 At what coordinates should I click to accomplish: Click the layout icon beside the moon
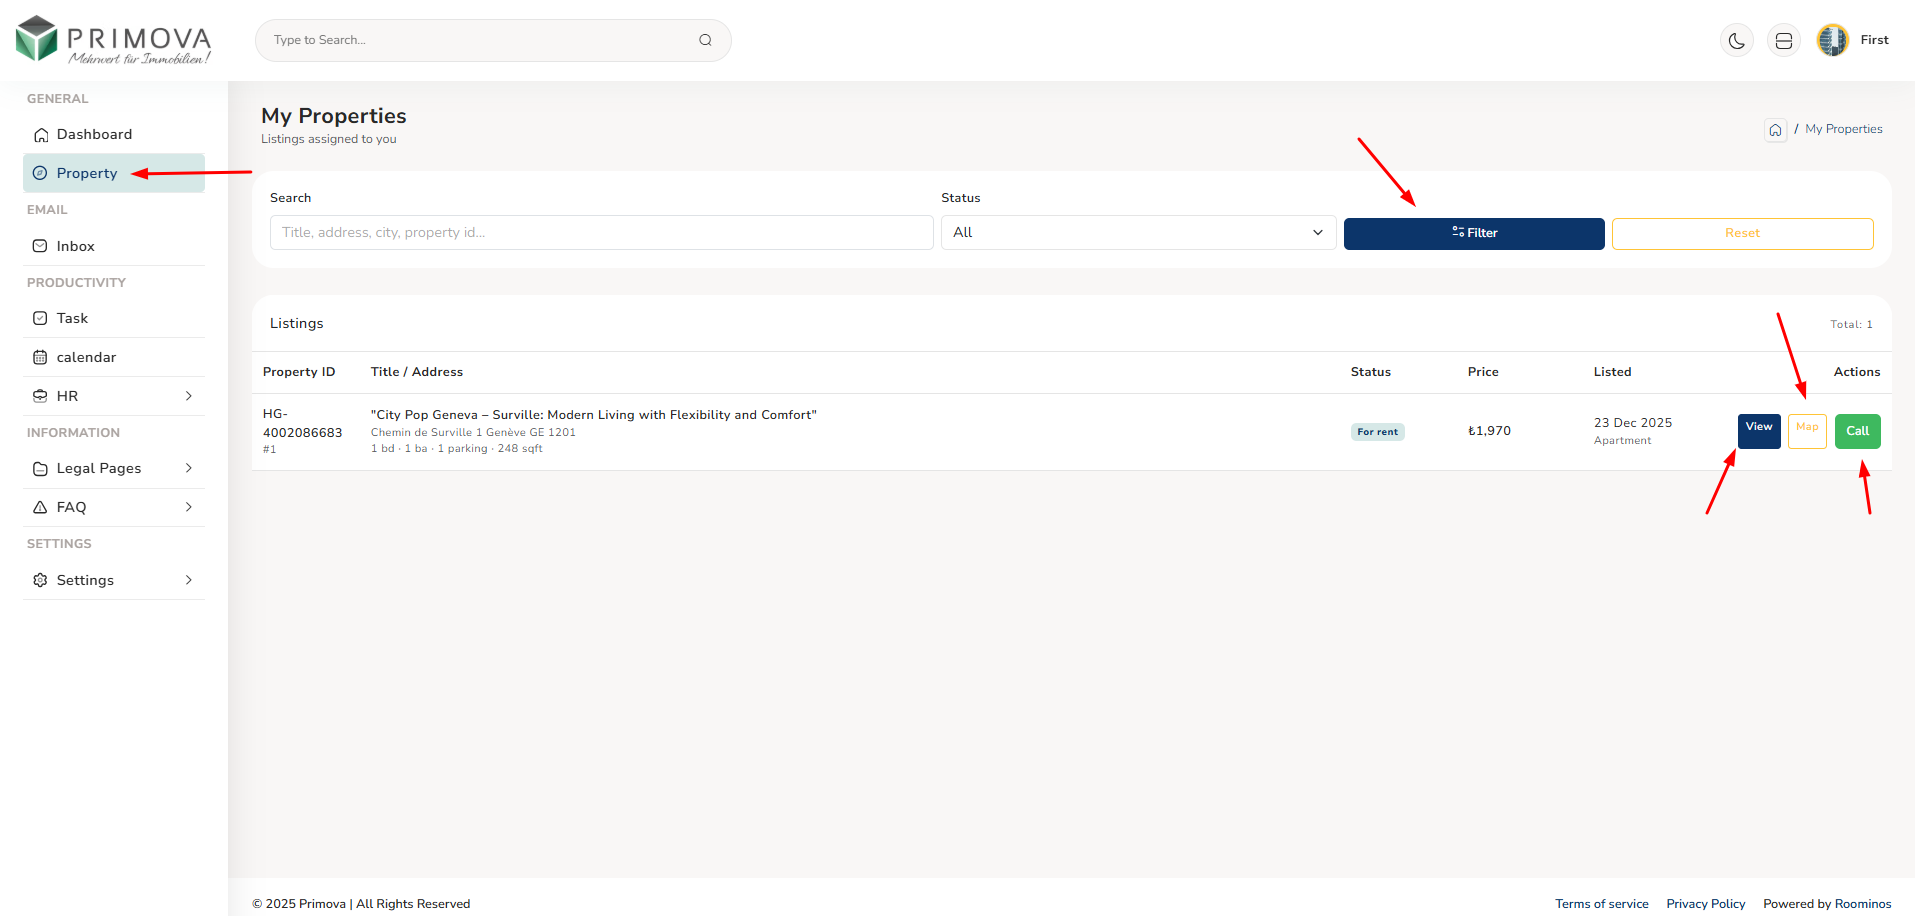[1783, 41]
